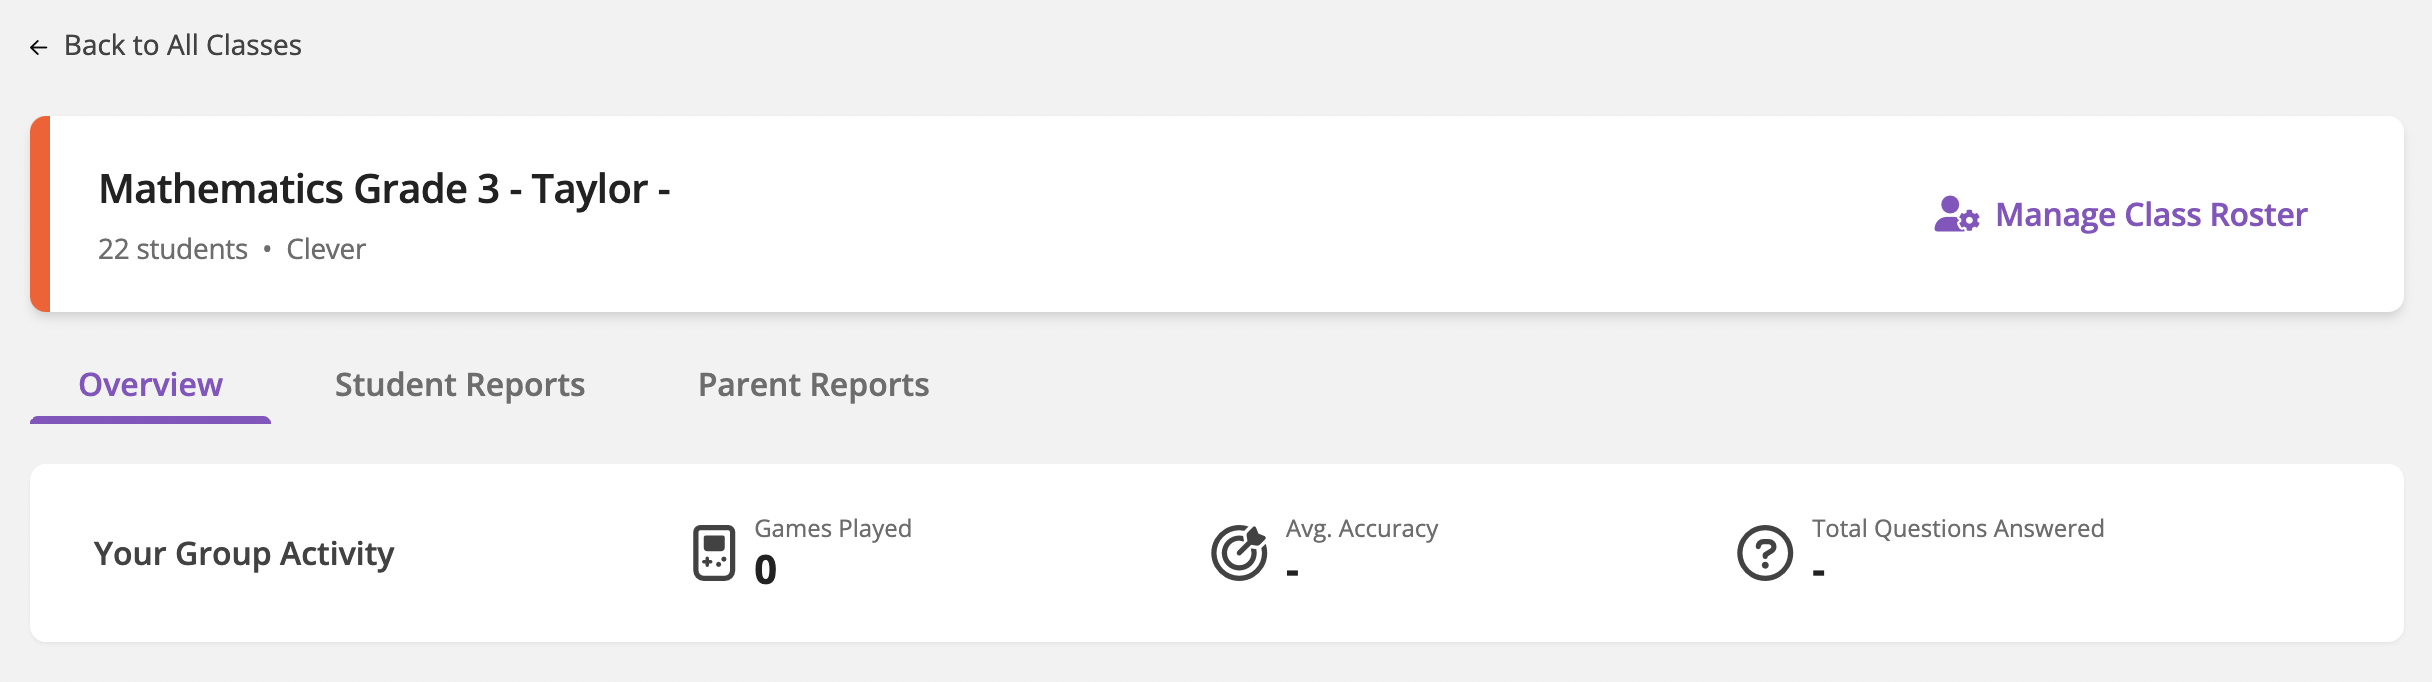Click the Your Group Activity heading
Viewport: 2432px width, 682px height.
tap(244, 554)
